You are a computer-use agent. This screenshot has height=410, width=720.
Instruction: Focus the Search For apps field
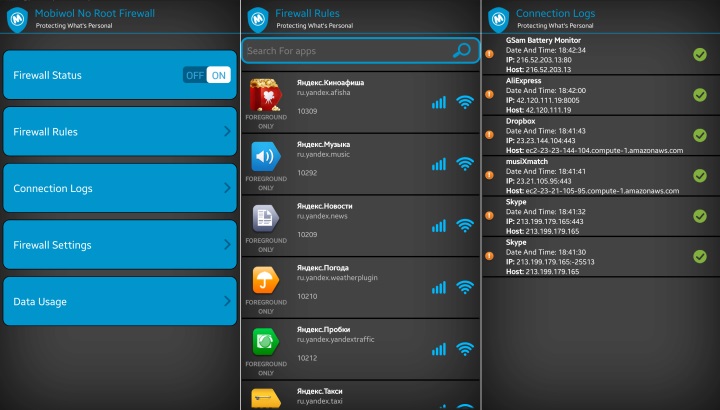pyautogui.click(x=360, y=51)
